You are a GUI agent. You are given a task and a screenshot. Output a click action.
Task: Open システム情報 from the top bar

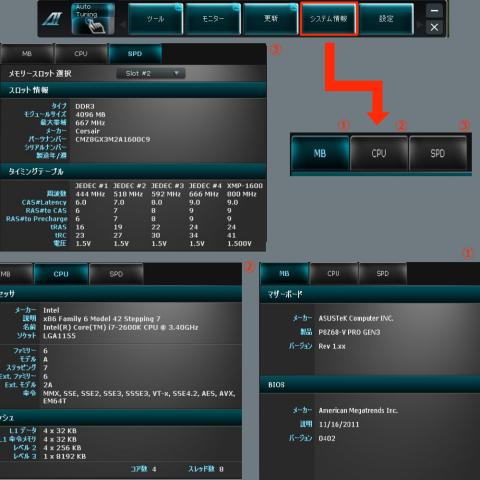pos(329,19)
